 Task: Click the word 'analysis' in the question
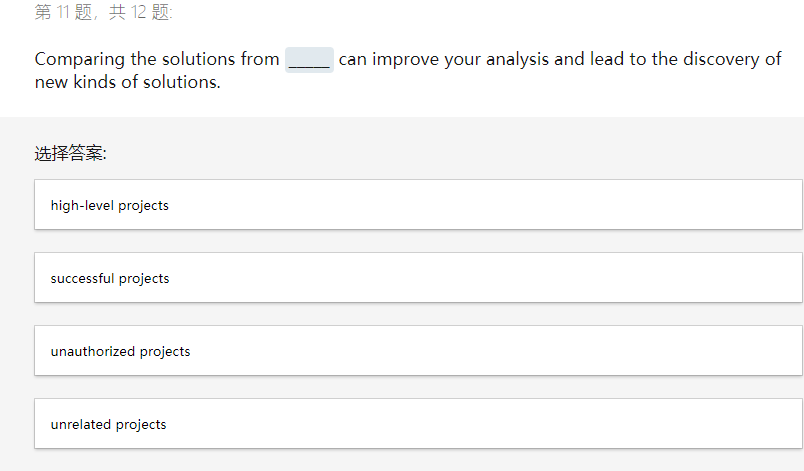[517, 59]
